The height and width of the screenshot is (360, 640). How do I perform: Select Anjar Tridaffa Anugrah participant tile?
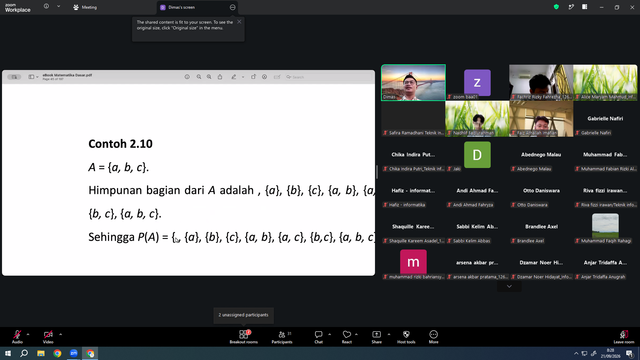coord(605,263)
